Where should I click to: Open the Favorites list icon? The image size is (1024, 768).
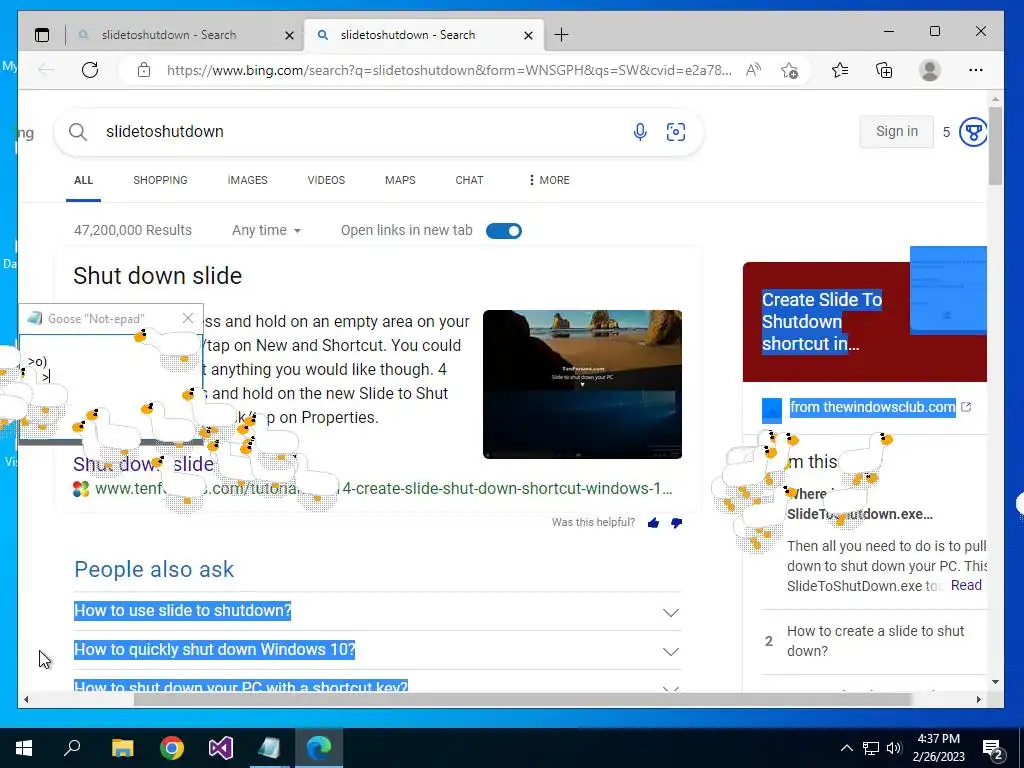pyautogui.click(x=840, y=70)
